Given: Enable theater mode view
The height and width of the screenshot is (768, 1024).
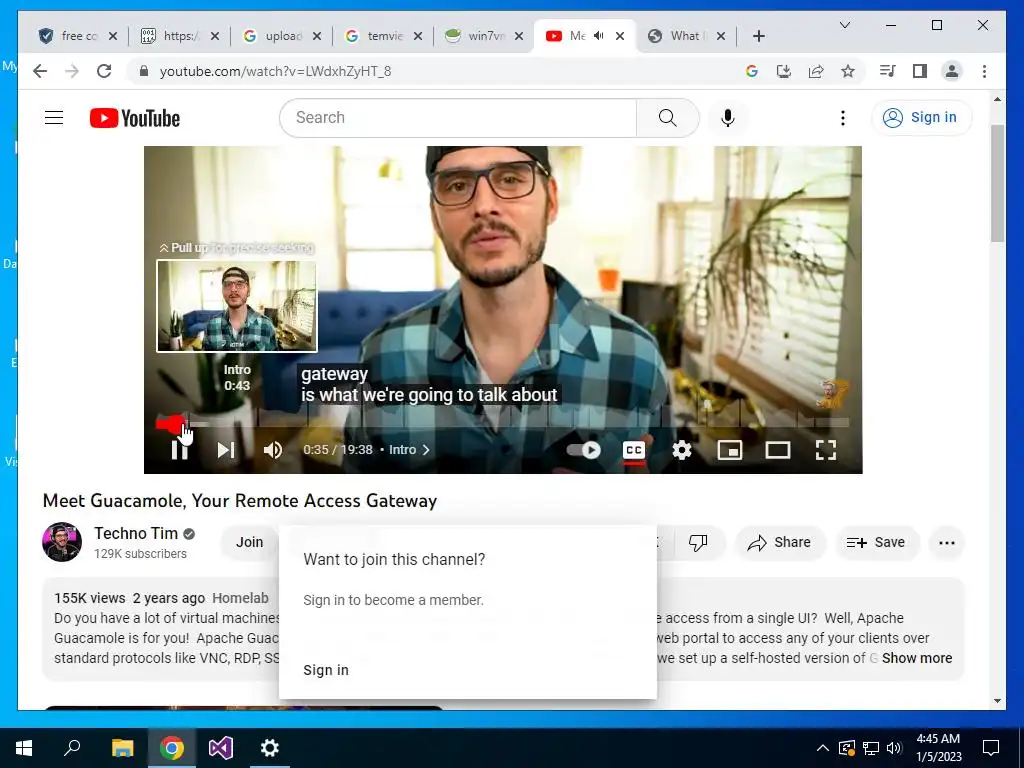Looking at the screenshot, I should point(778,450).
